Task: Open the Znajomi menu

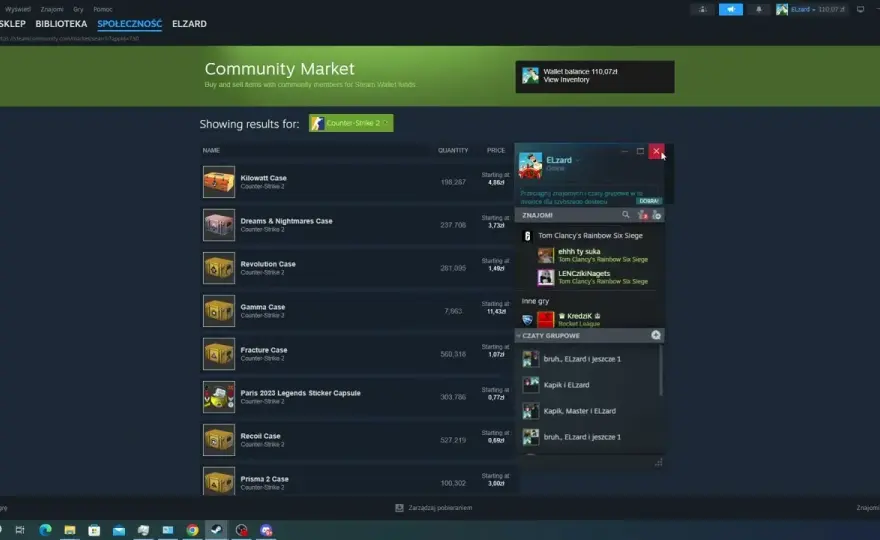Action: pyautogui.click(x=52, y=9)
